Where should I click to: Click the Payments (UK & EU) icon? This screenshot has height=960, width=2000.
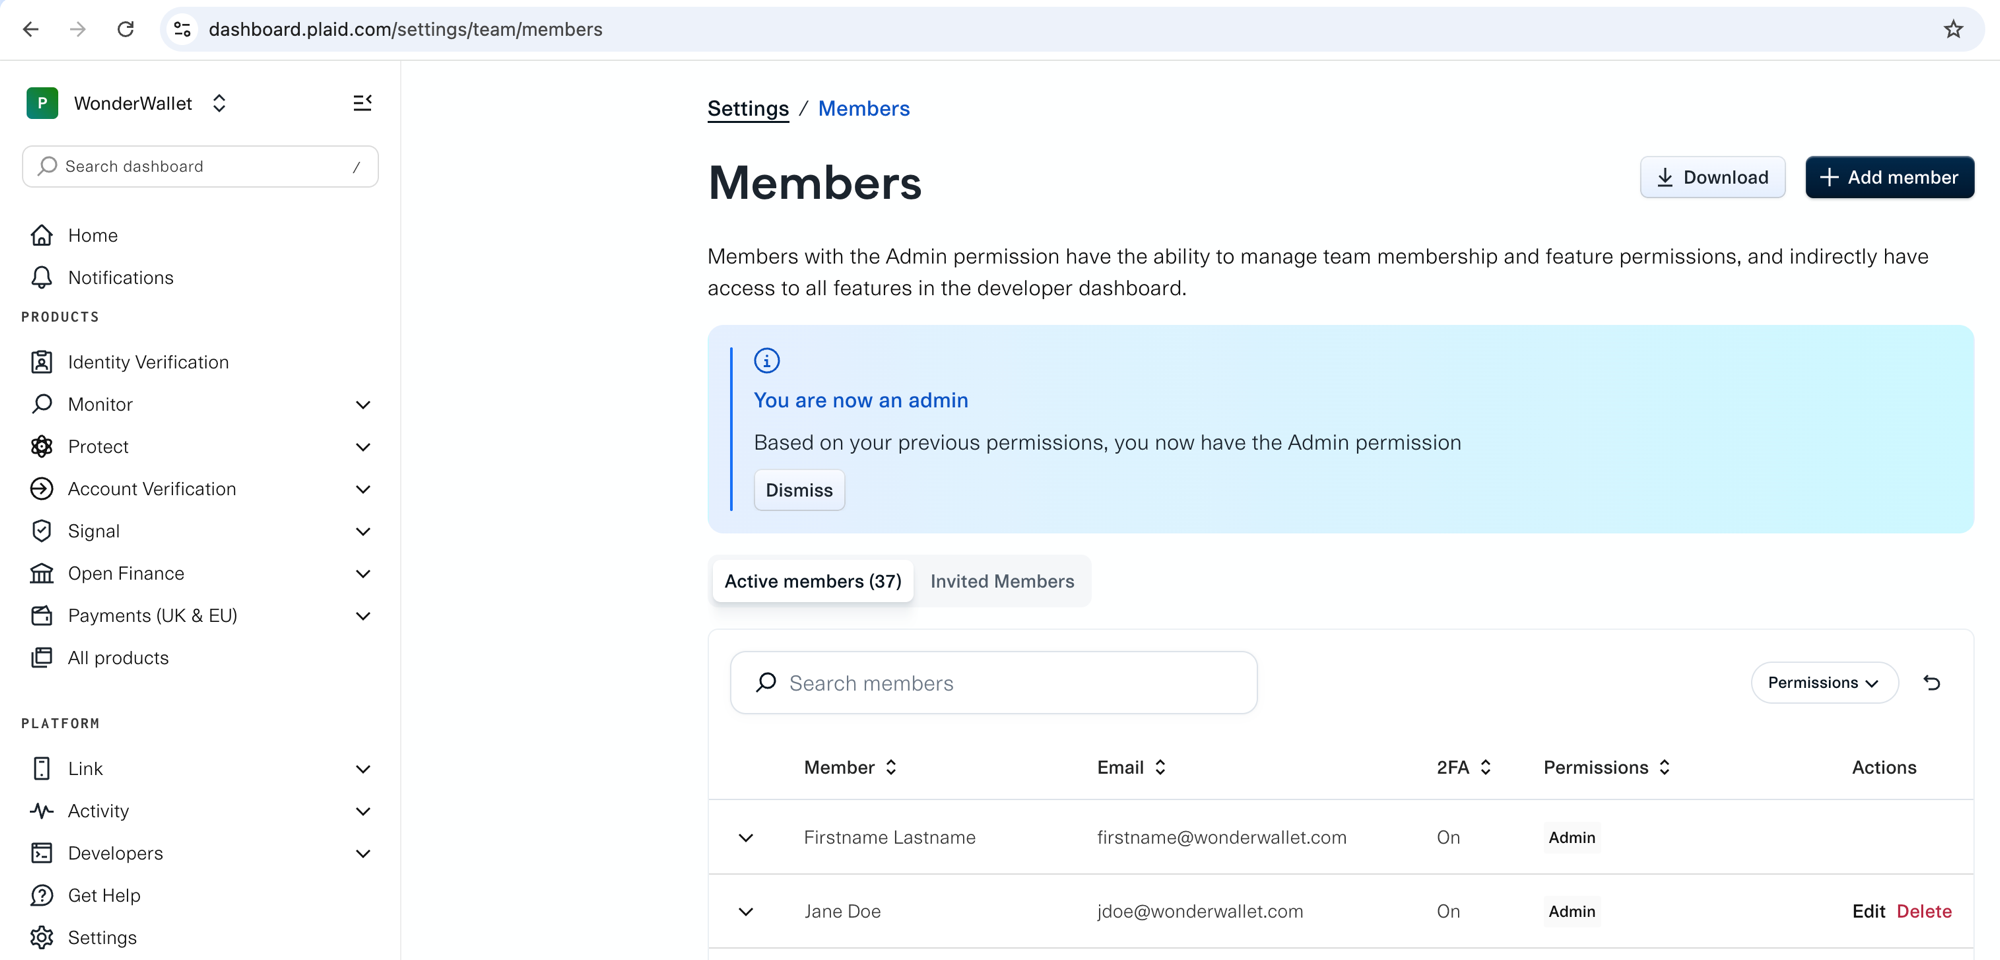tap(41, 615)
